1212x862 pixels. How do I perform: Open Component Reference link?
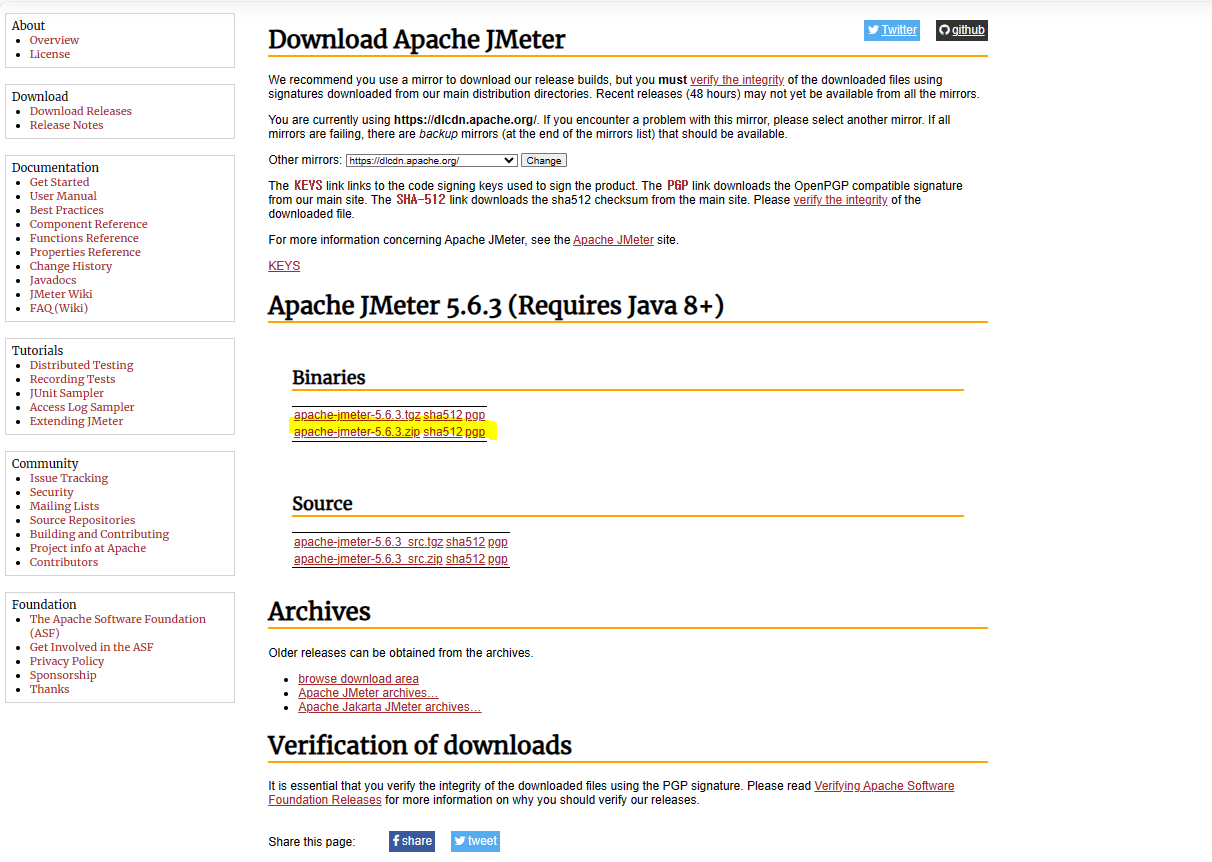(x=88, y=224)
